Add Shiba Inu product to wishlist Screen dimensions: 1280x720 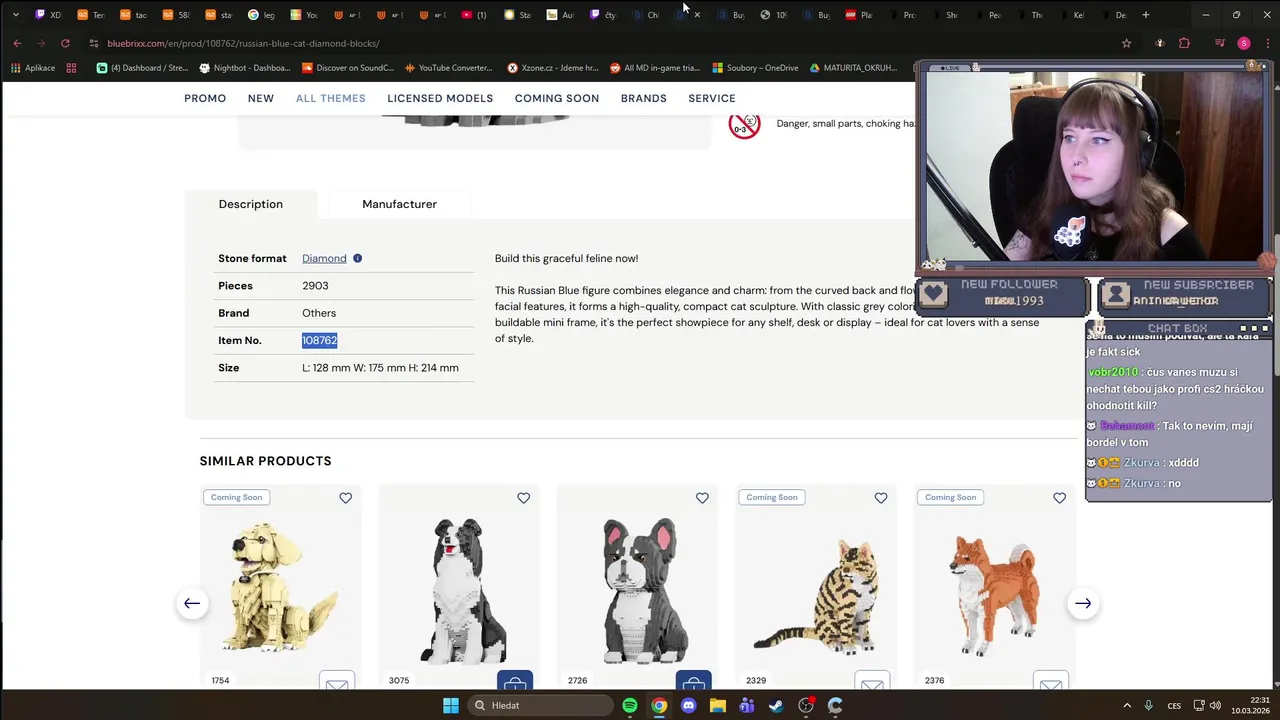pos(1059,498)
